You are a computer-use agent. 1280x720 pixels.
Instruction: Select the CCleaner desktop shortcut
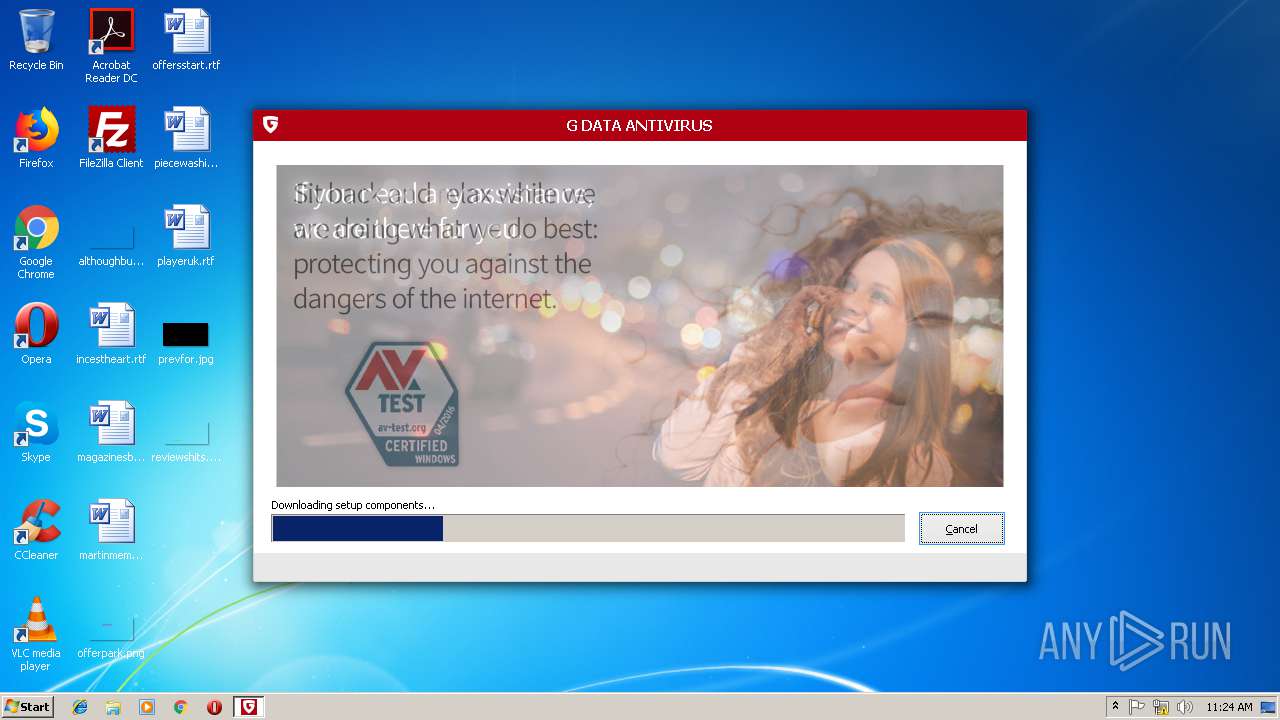36,531
